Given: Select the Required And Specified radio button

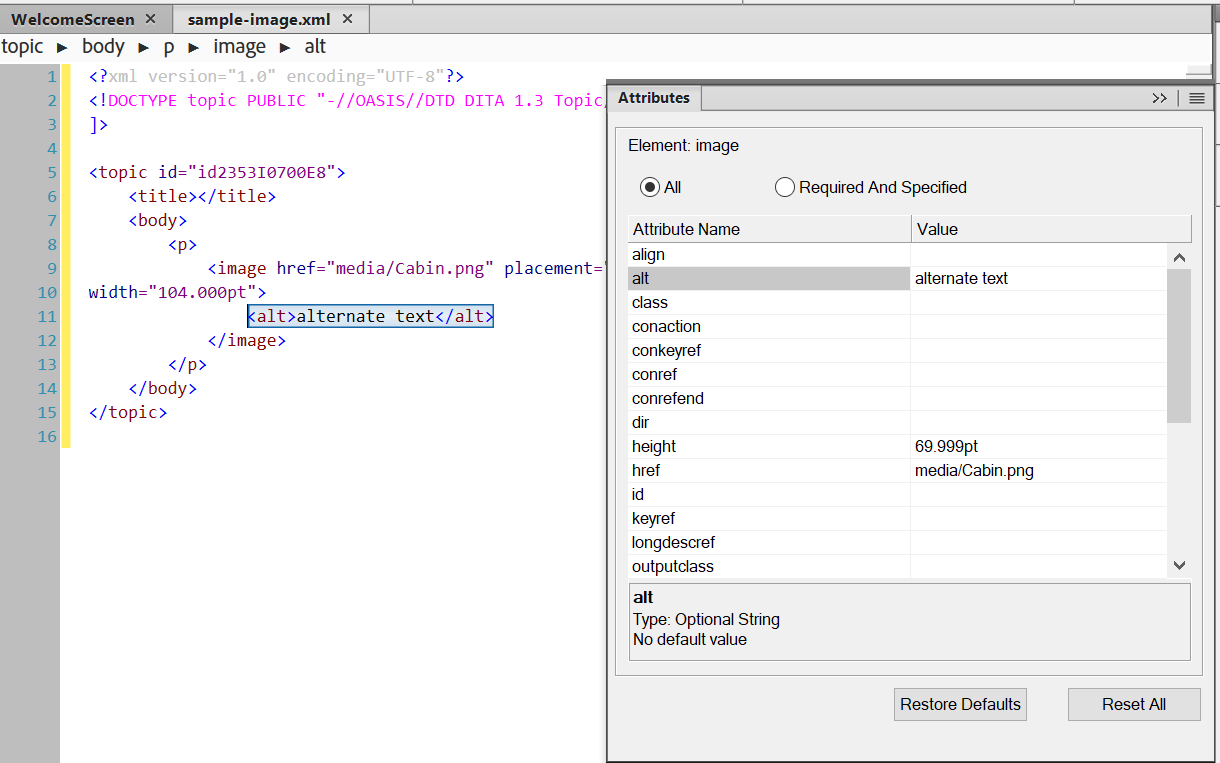Looking at the screenshot, I should coord(785,187).
